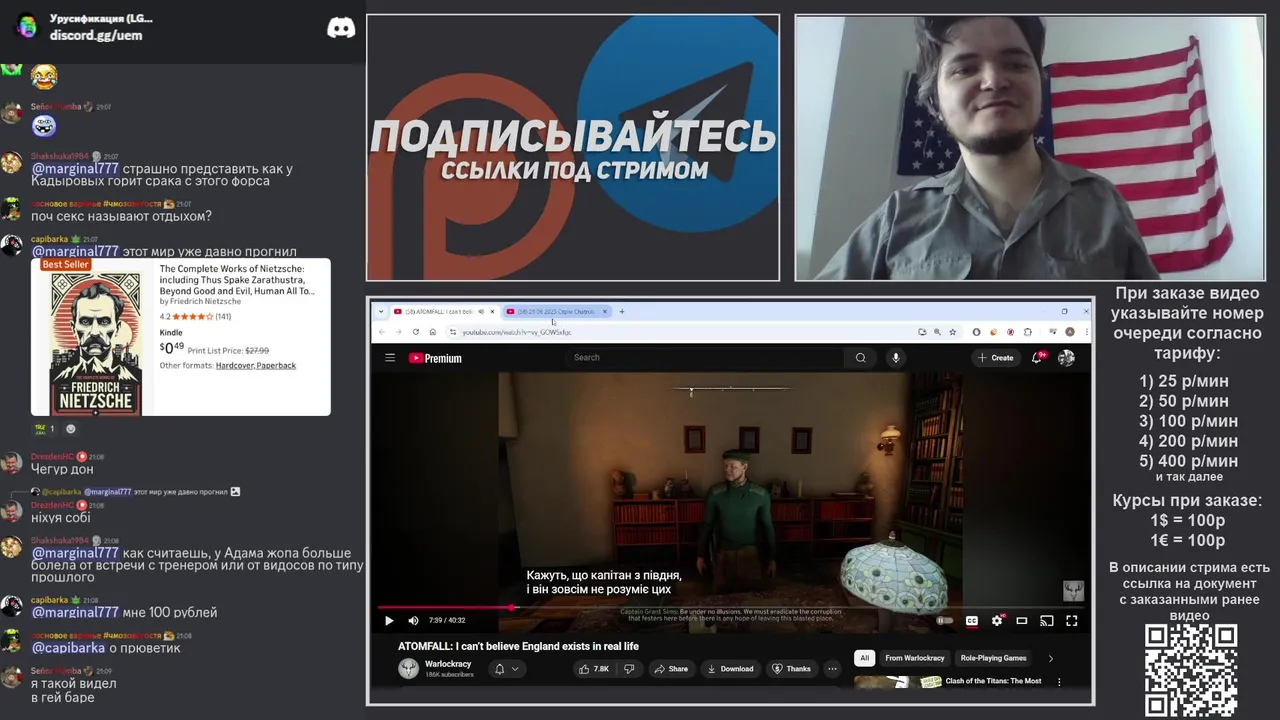The height and width of the screenshot is (720, 1280).
Task: Click the @capibarka mention in chat
Action: pyautogui.click(x=68, y=647)
